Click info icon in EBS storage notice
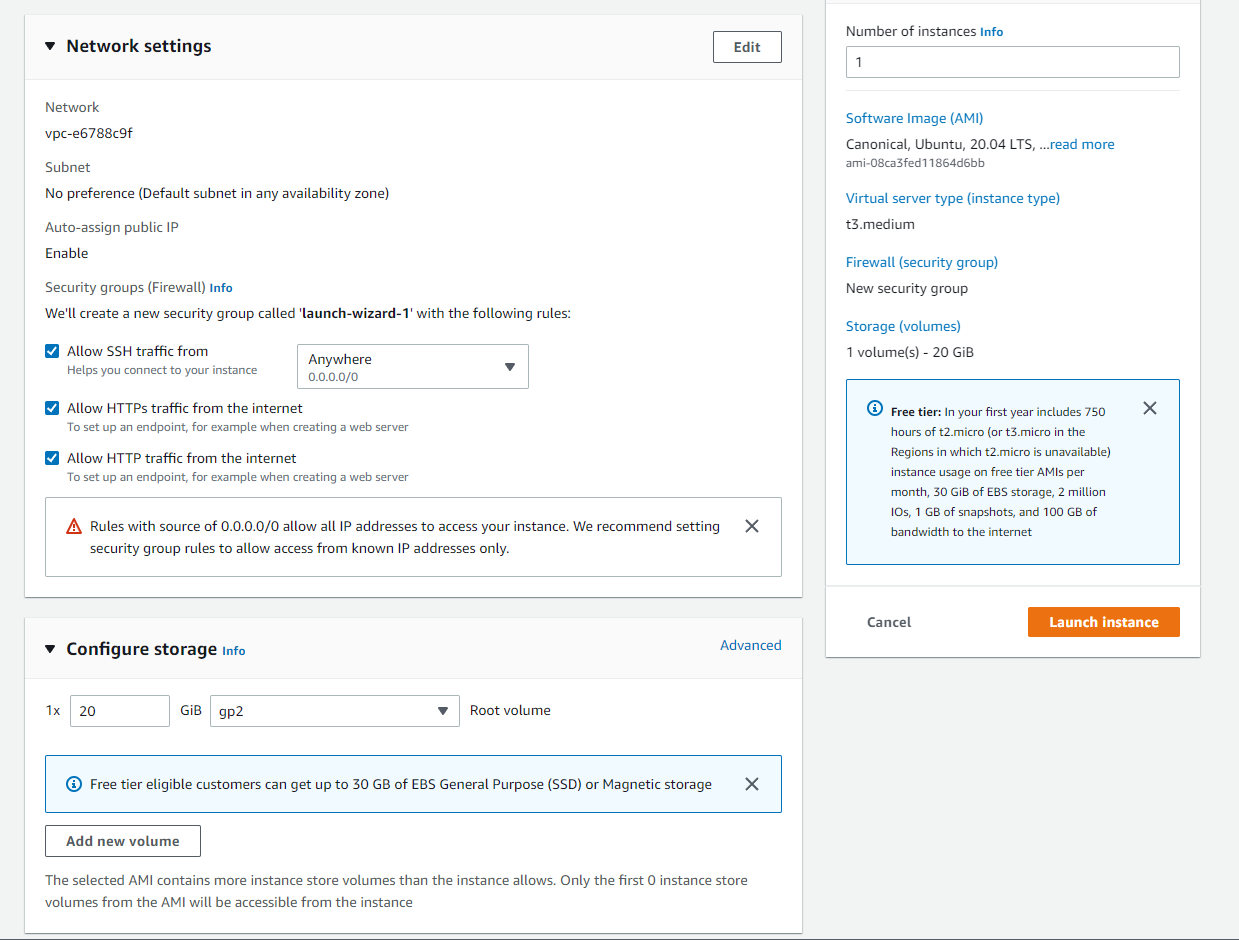Image resolution: width=1239 pixels, height=940 pixels. pyautogui.click(x=73, y=784)
